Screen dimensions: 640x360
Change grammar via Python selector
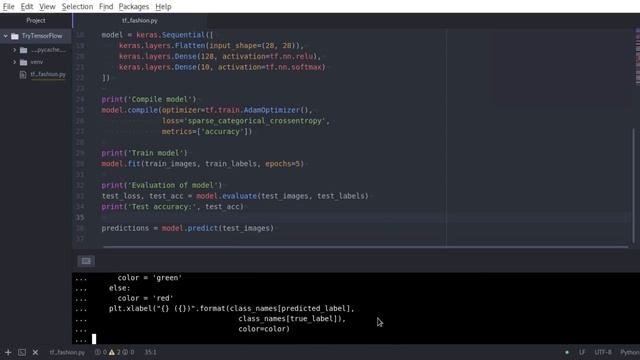(x=630, y=352)
